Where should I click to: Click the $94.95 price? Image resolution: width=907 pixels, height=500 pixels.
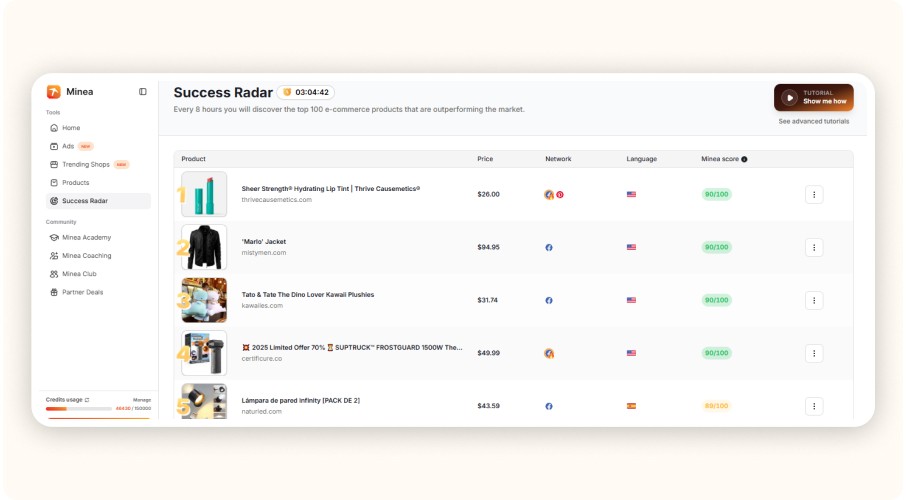(488, 247)
